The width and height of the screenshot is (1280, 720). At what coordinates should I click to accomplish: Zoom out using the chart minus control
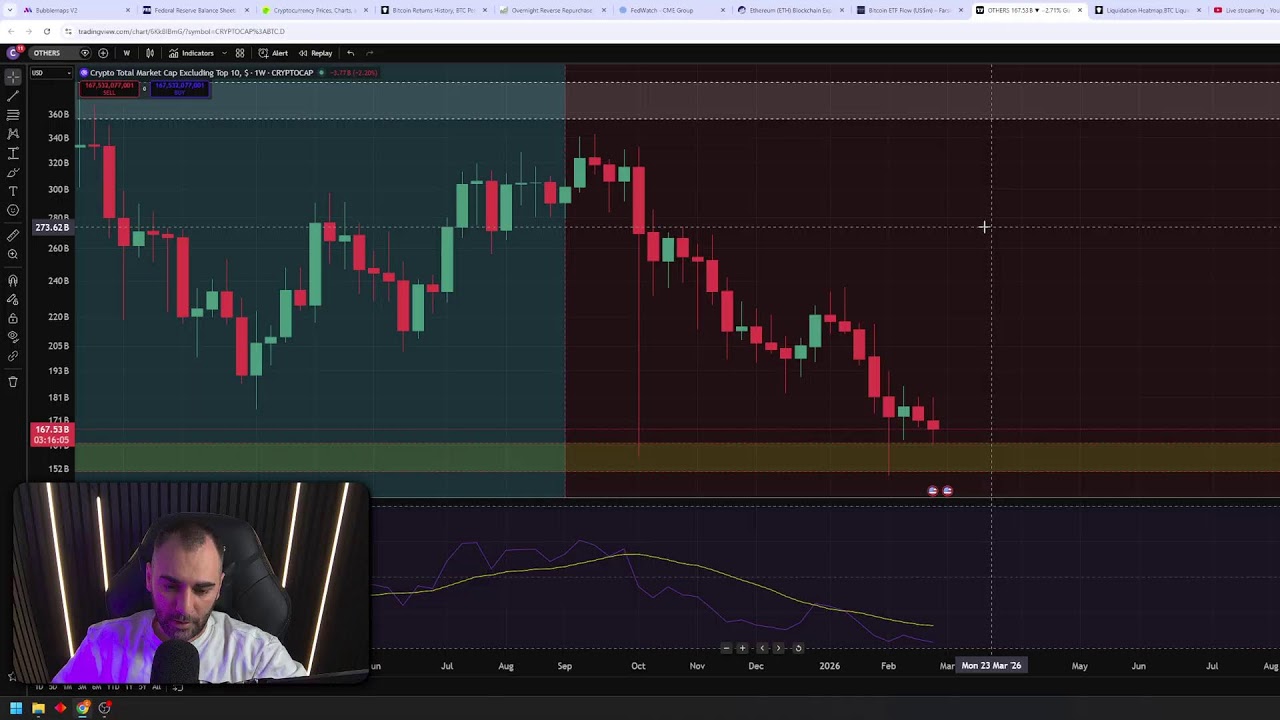click(726, 648)
